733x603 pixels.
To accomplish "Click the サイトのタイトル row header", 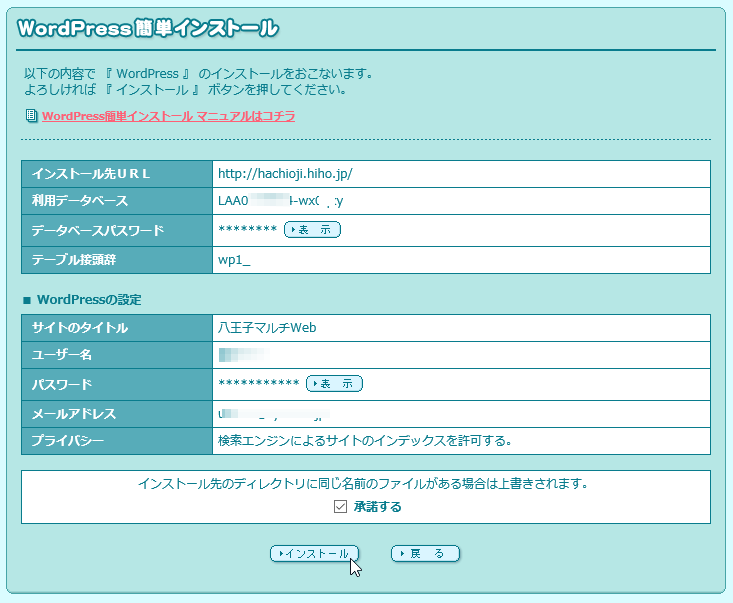I will click(117, 328).
